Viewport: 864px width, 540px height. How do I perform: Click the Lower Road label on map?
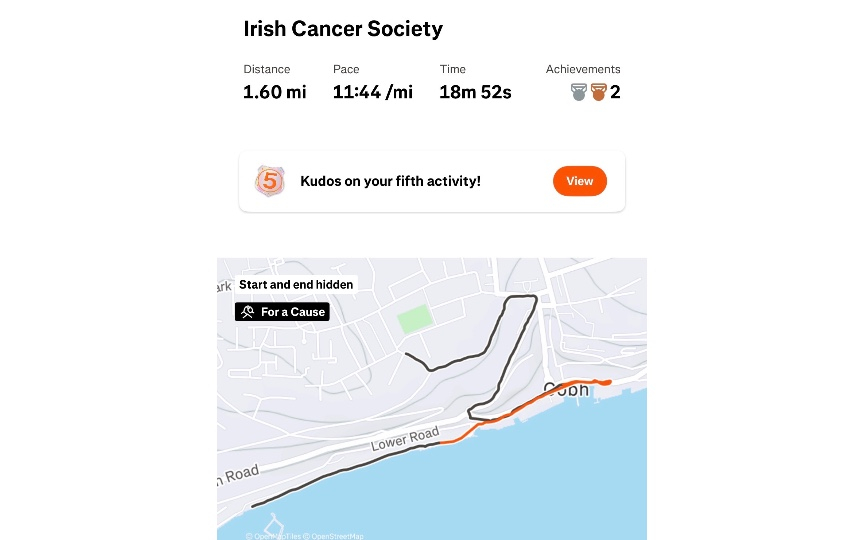(x=404, y=438)
